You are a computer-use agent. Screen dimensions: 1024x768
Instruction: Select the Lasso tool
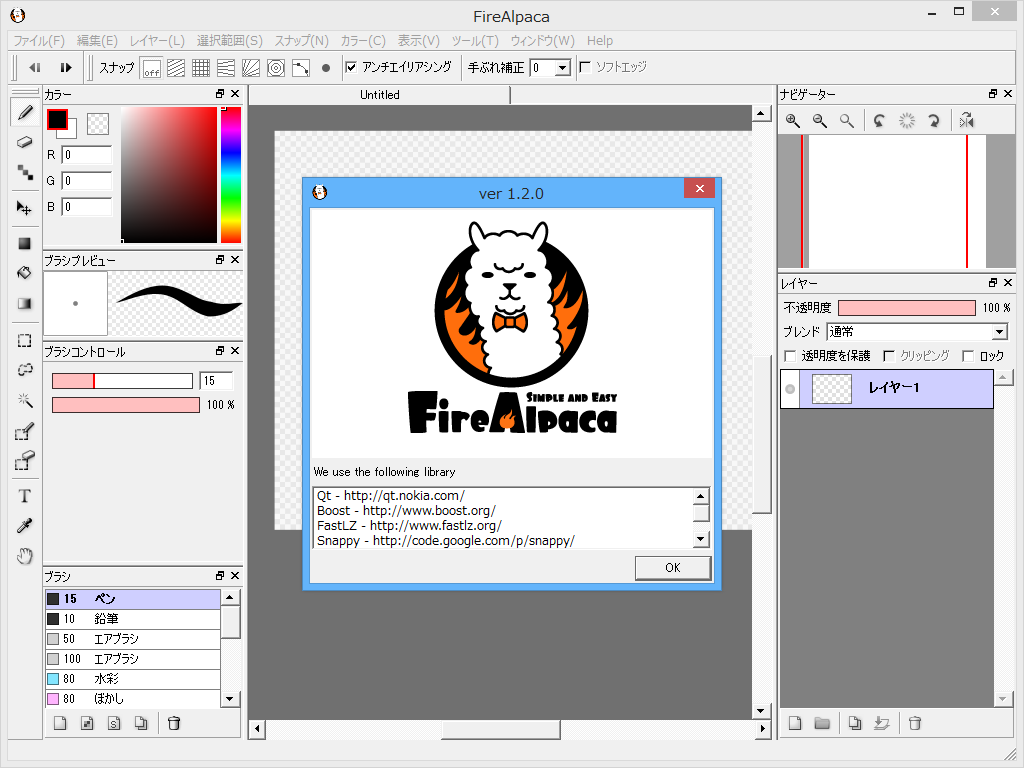(x=25, y=370)
